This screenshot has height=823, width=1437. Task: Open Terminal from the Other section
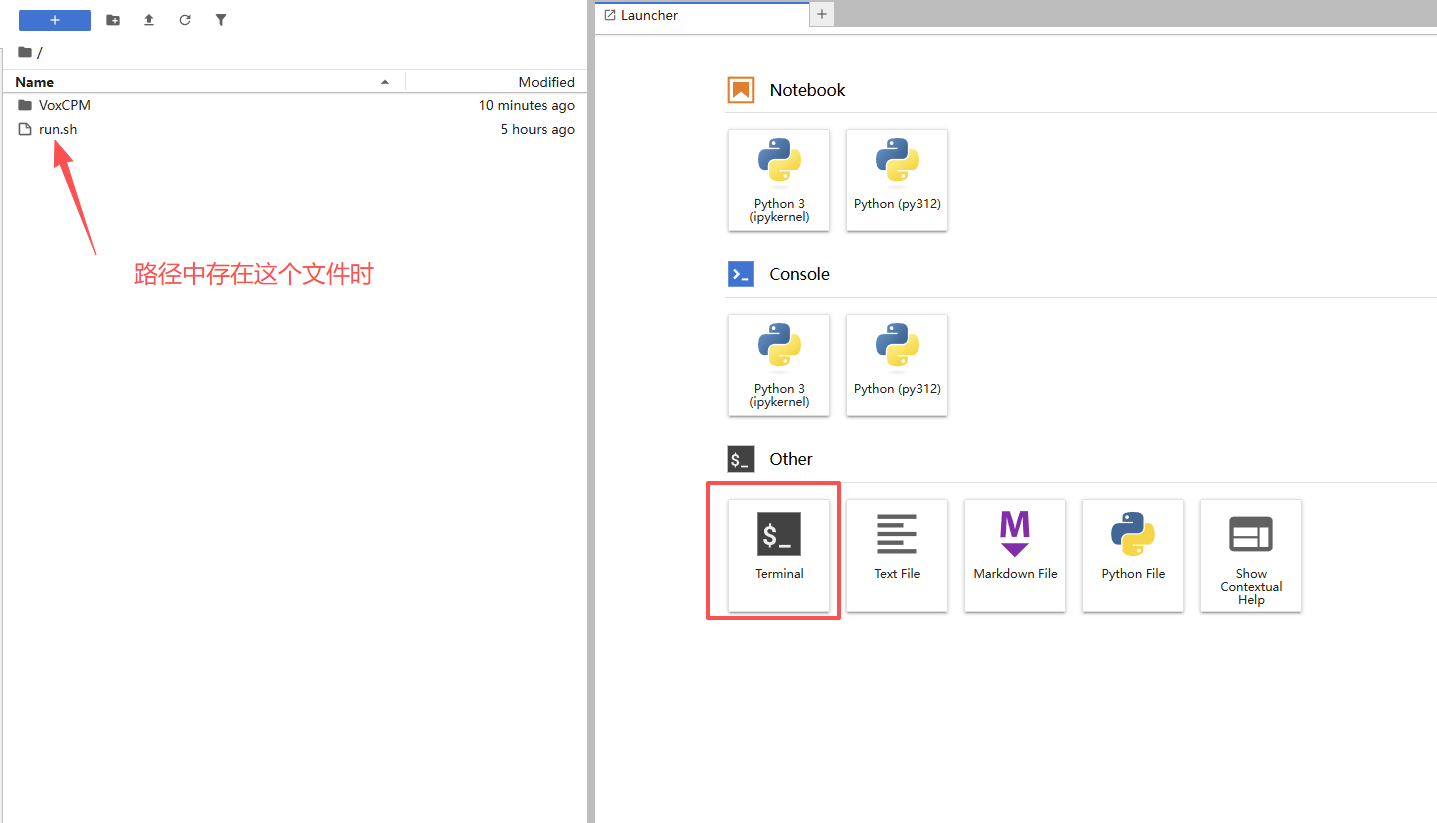pyautogui.click(x=779, y=554)
